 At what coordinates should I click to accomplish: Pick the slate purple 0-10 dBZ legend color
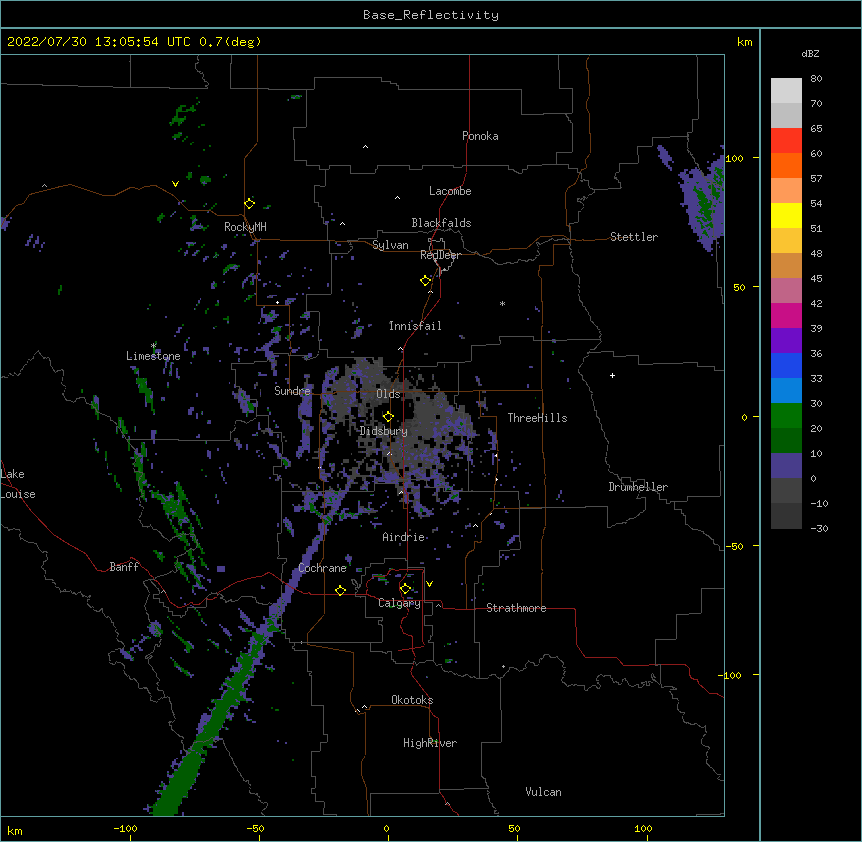click(786, 466)
